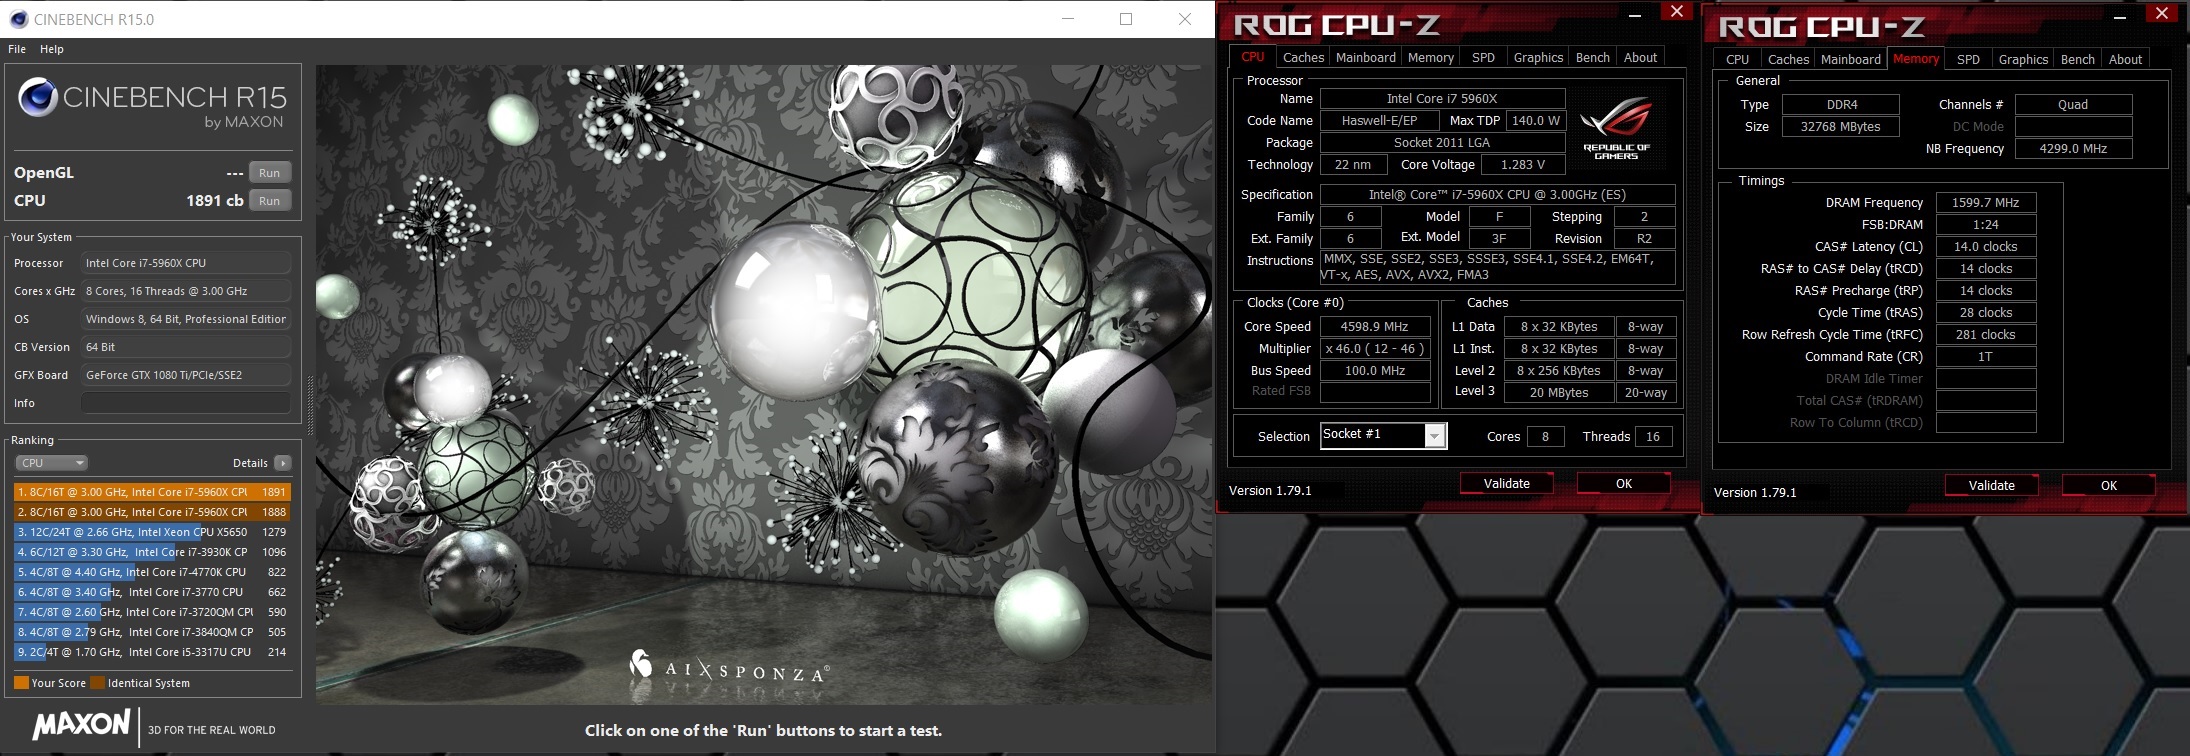
Task: Click the Cinebench logo icon in title bar
Action: tap(18, 19)
